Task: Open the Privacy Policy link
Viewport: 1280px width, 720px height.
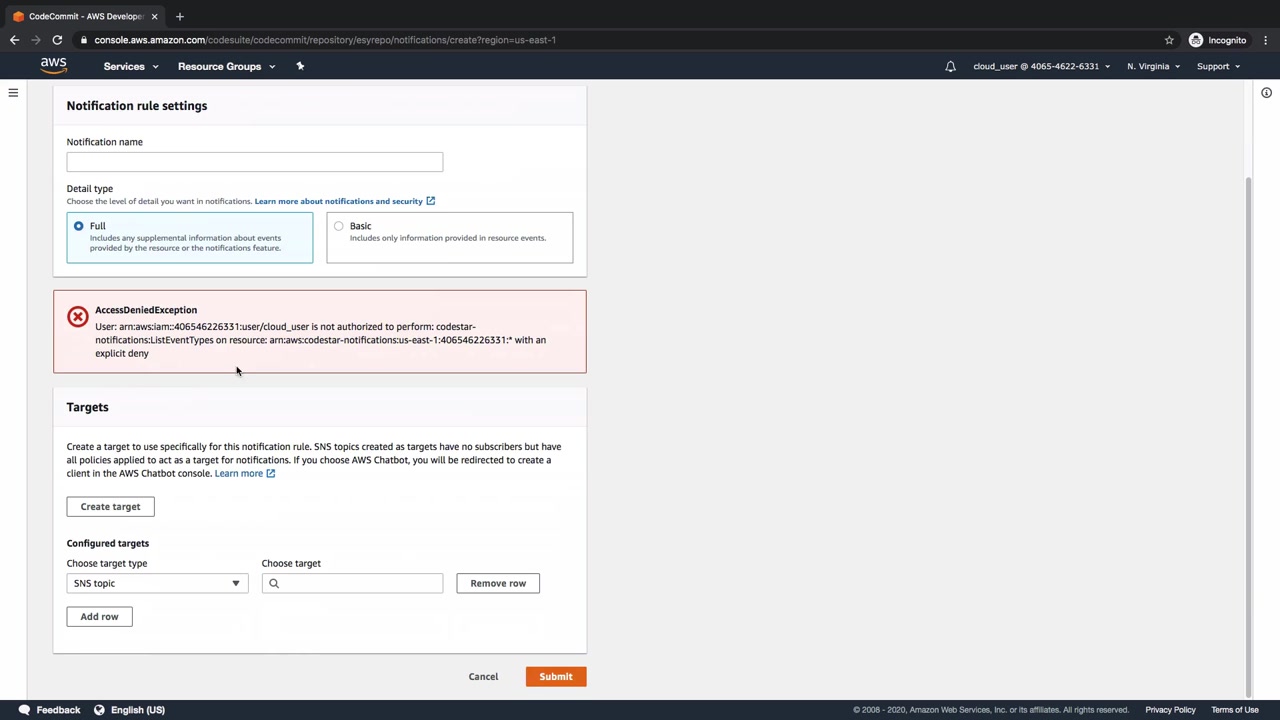Action: (1170, 710)
